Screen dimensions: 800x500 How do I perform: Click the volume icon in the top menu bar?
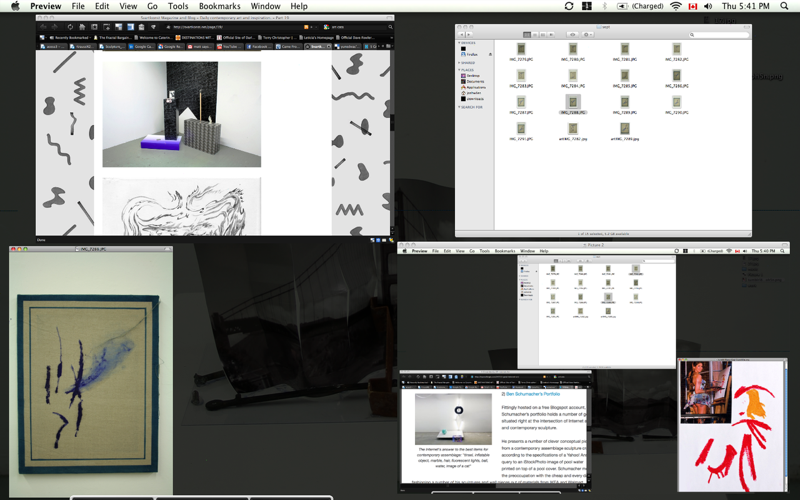[708, 6]
